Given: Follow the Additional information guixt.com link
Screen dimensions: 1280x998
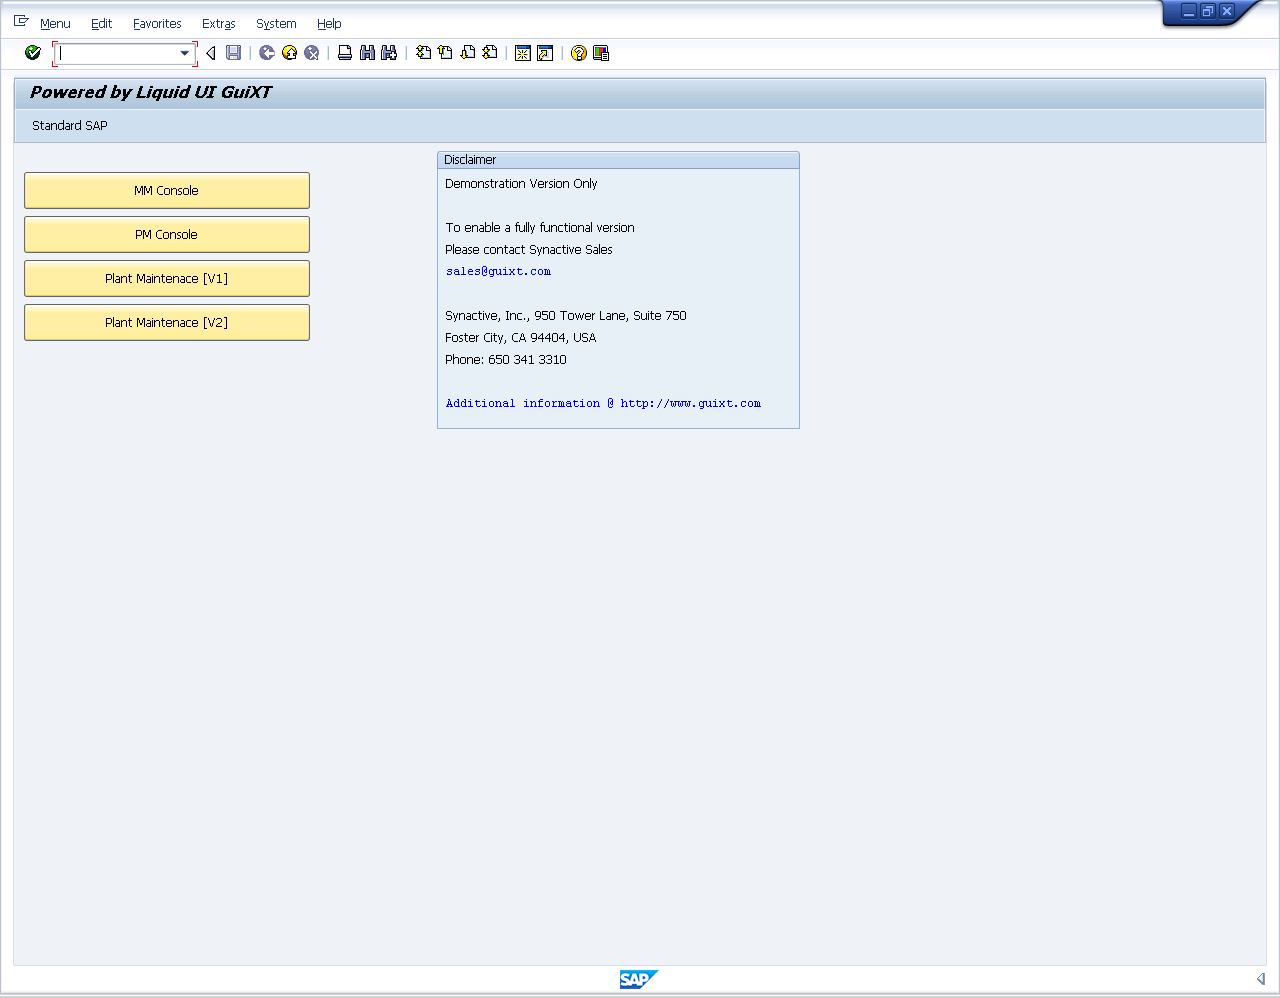Looking at the screenshot, I should (x=603, y=403).
